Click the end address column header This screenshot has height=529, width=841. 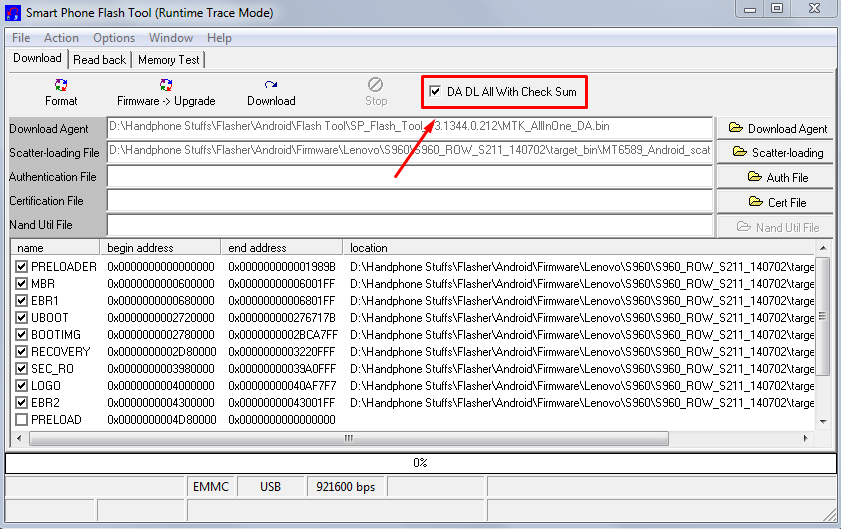coord(282,248)
